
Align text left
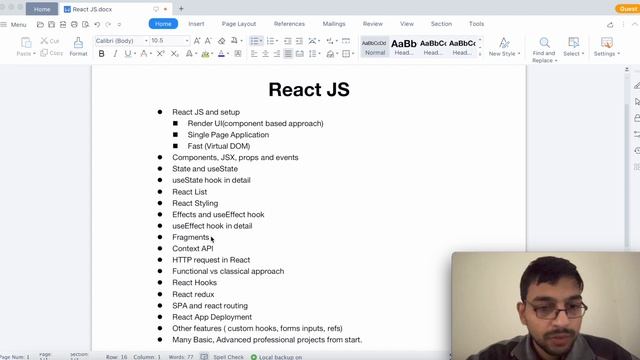point(254,53)
